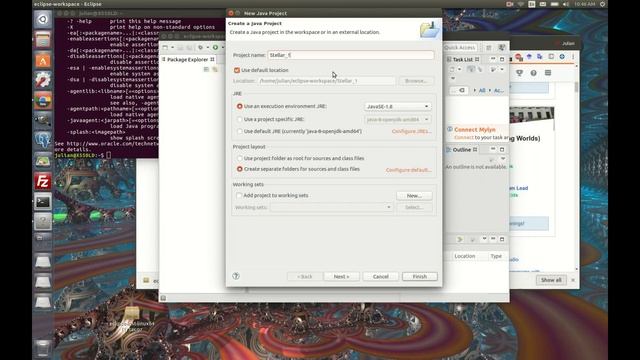The width and height of the screenshot is (640, 360).
Task: Open Files manager in launcher
Action: (43, 40)
